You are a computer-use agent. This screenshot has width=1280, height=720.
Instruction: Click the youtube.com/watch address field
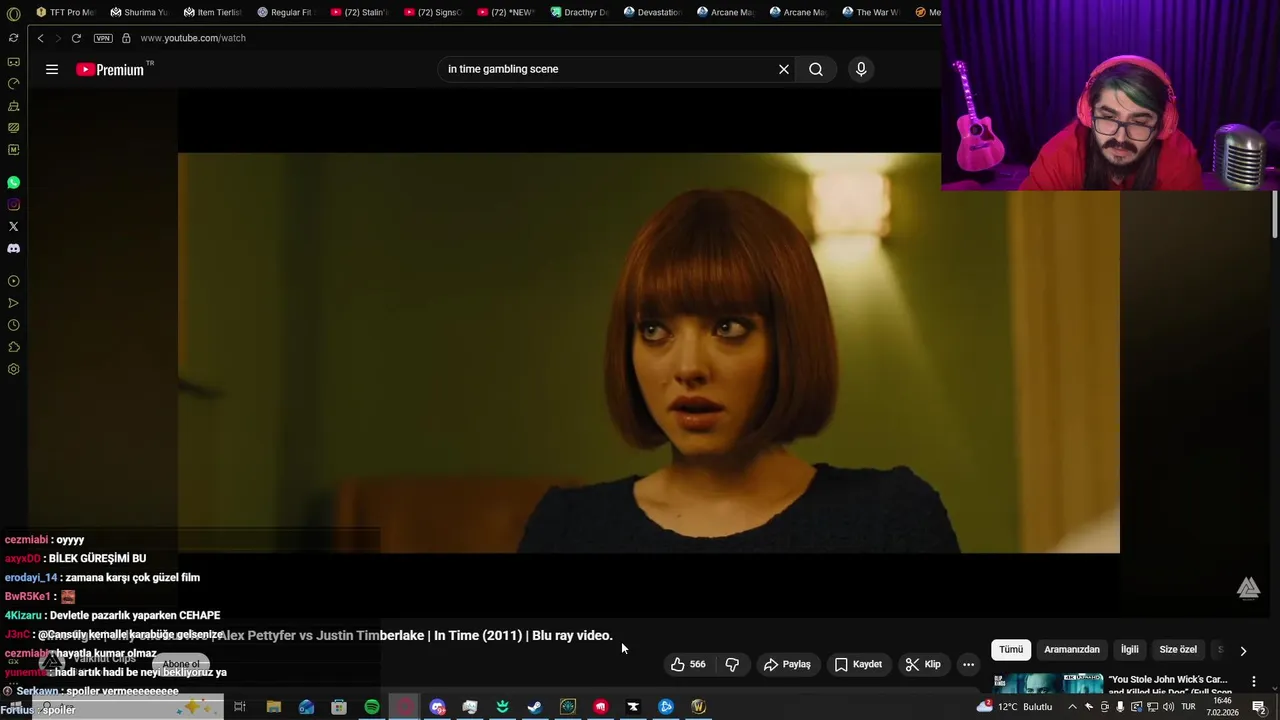coord(193,38)
